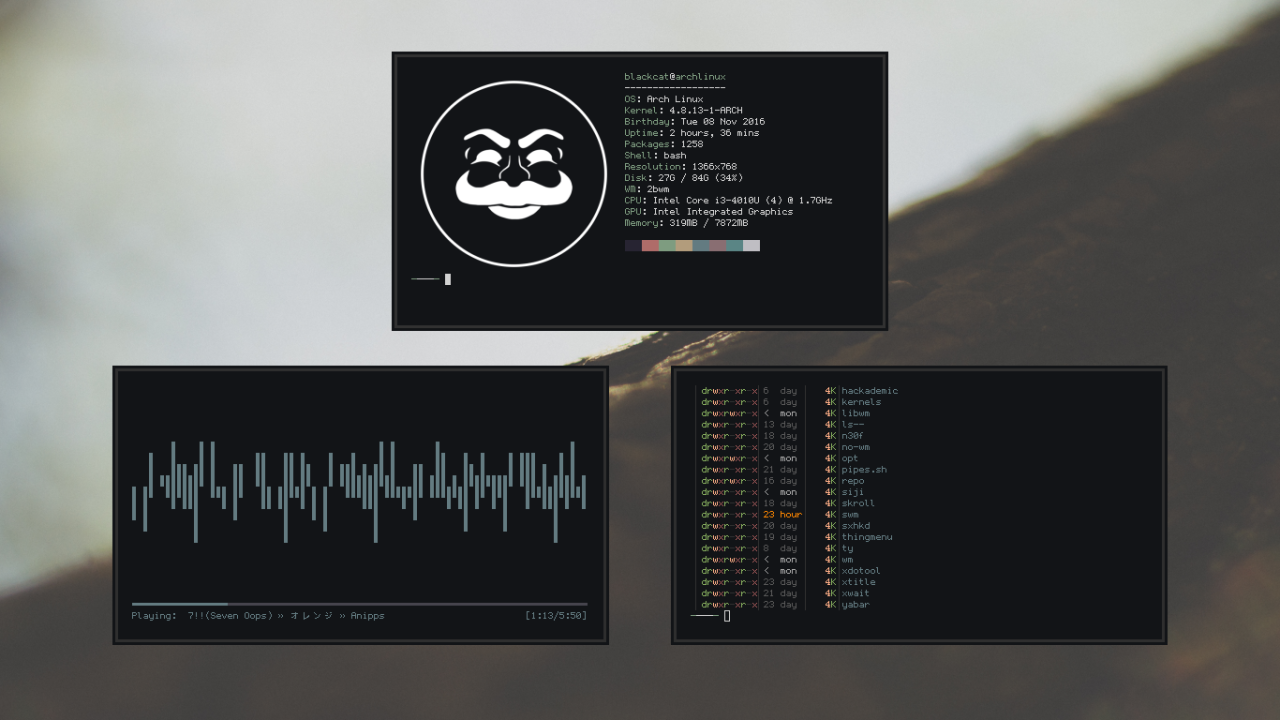The width and height of the screenshot is (1280, 720).
Task: Click the file listing terminal prompt cursor
Action: tap(727, 616)
